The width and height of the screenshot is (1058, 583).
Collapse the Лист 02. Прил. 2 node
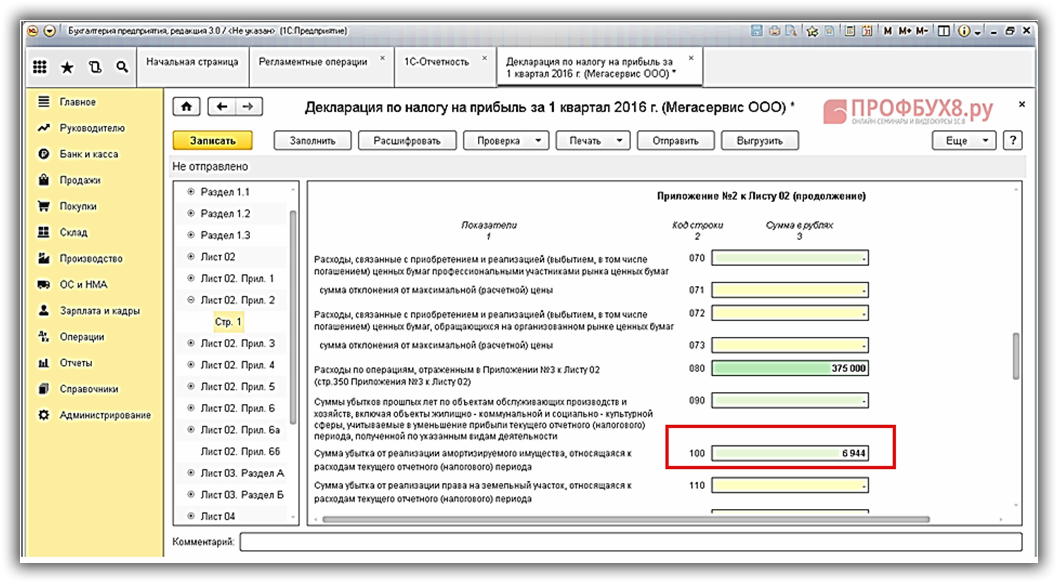tap(191, 300)
